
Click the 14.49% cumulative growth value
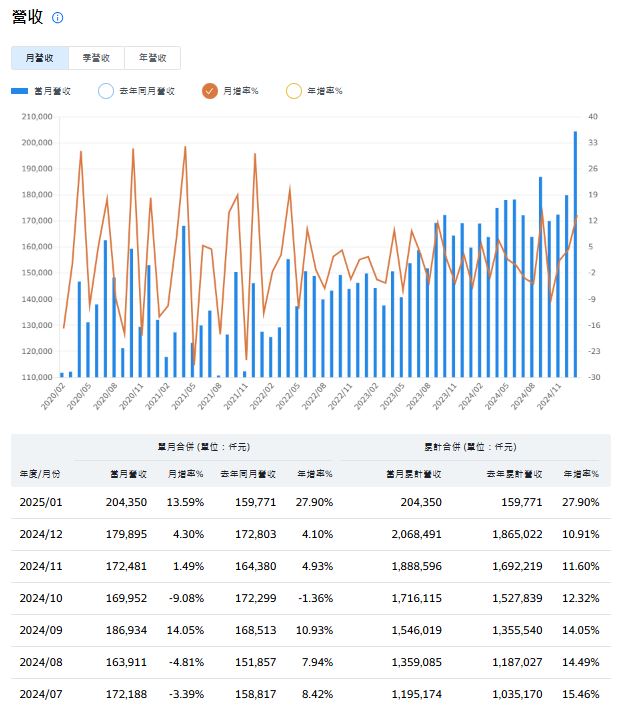click(x=581, y=662)
